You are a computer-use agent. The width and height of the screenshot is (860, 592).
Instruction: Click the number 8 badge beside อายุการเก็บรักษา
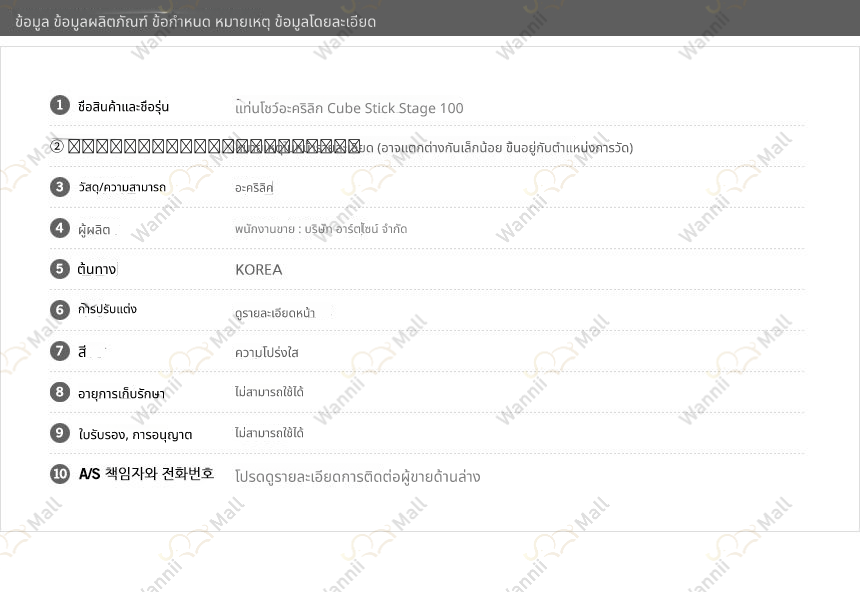tap(60, 392)
